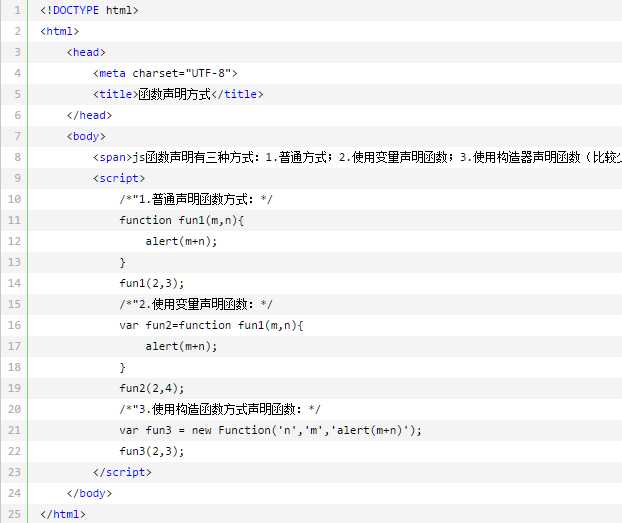622x523 pixels.
Task: Click the closing brace on line 13
Action: click(x=123, y=262)
